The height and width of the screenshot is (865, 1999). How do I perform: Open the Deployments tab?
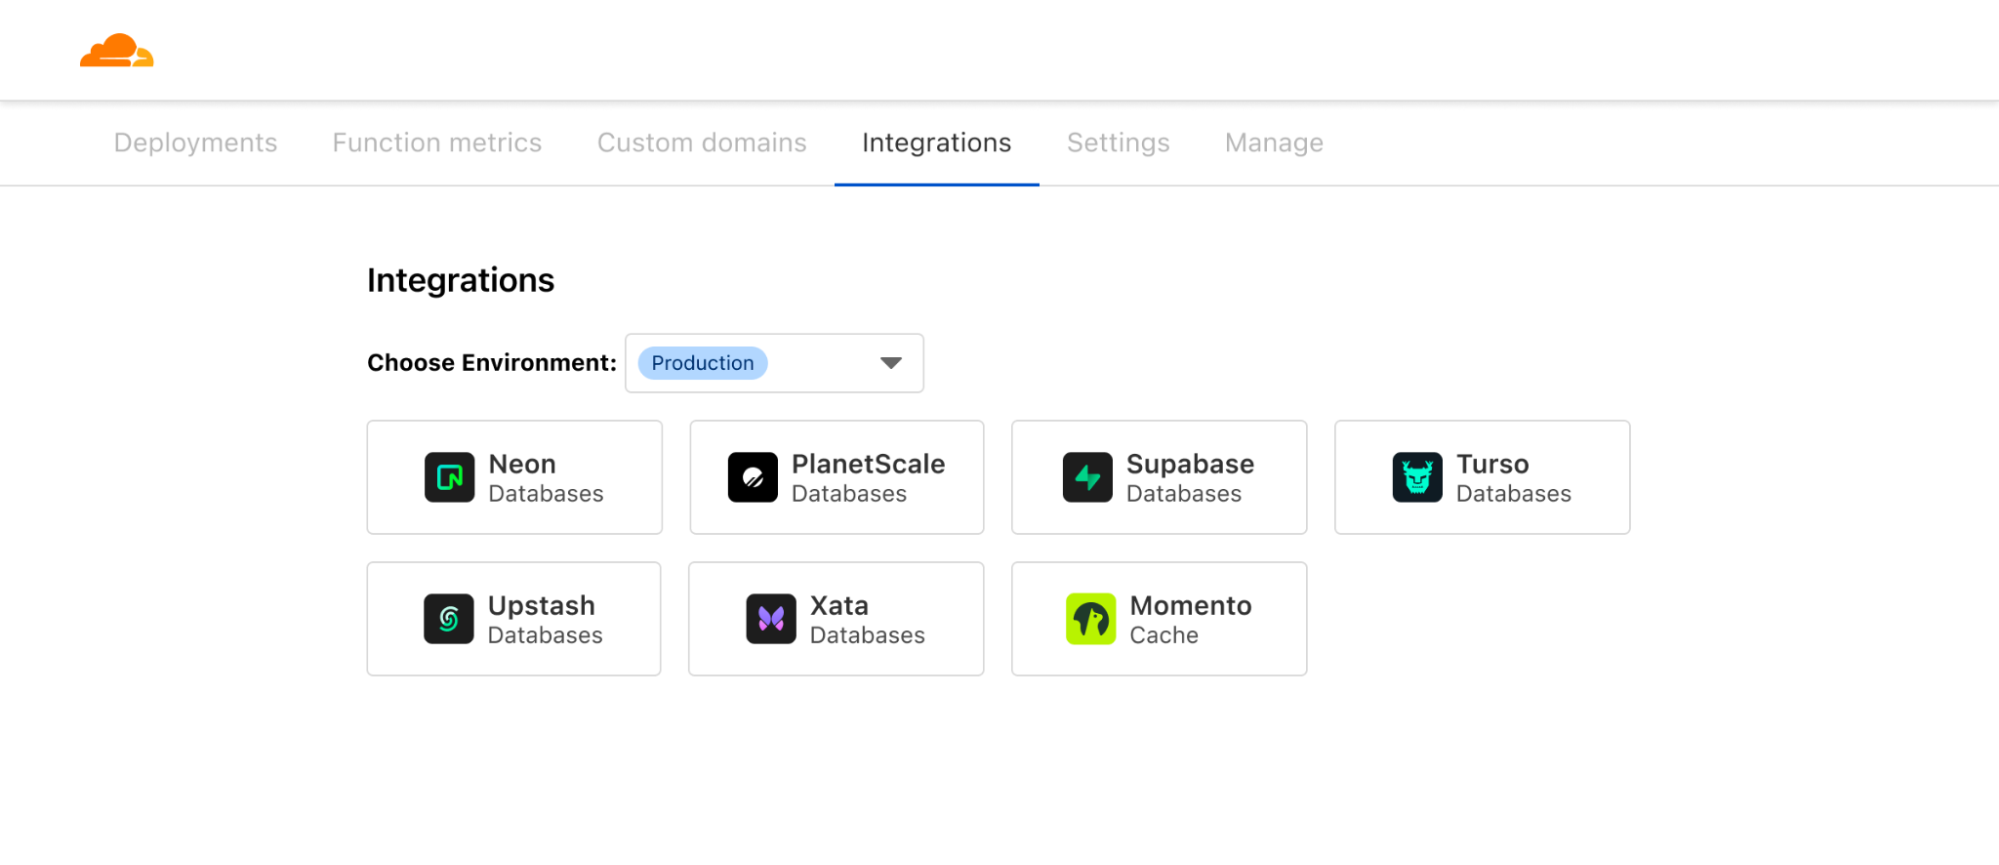[x=195, y=143]
